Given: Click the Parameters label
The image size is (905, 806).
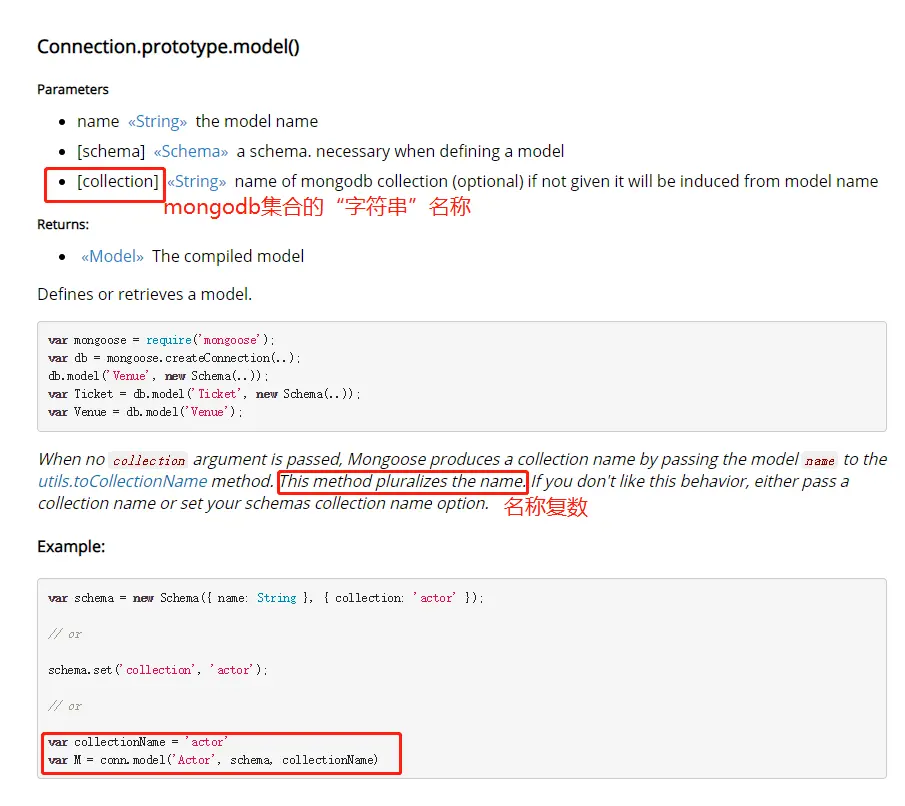Looking at the screenshot, I should [73, 89].
